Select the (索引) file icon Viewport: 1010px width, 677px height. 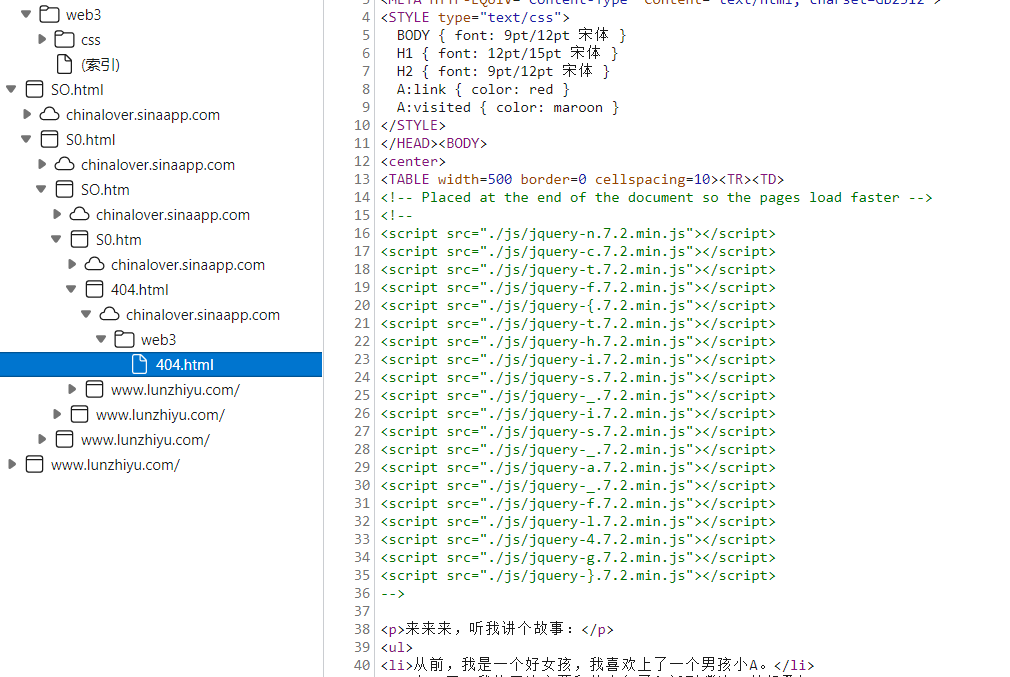(x=64, y=64)
